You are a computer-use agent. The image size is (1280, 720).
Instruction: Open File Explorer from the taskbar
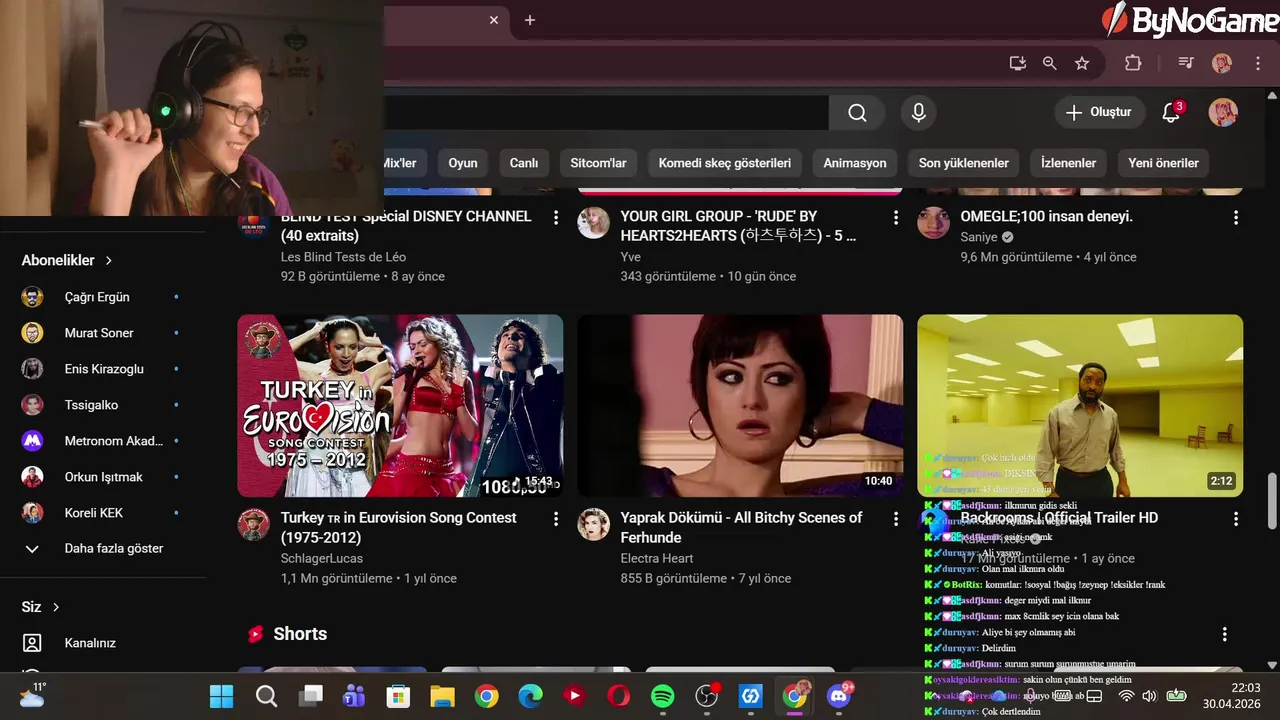(442, 696)
